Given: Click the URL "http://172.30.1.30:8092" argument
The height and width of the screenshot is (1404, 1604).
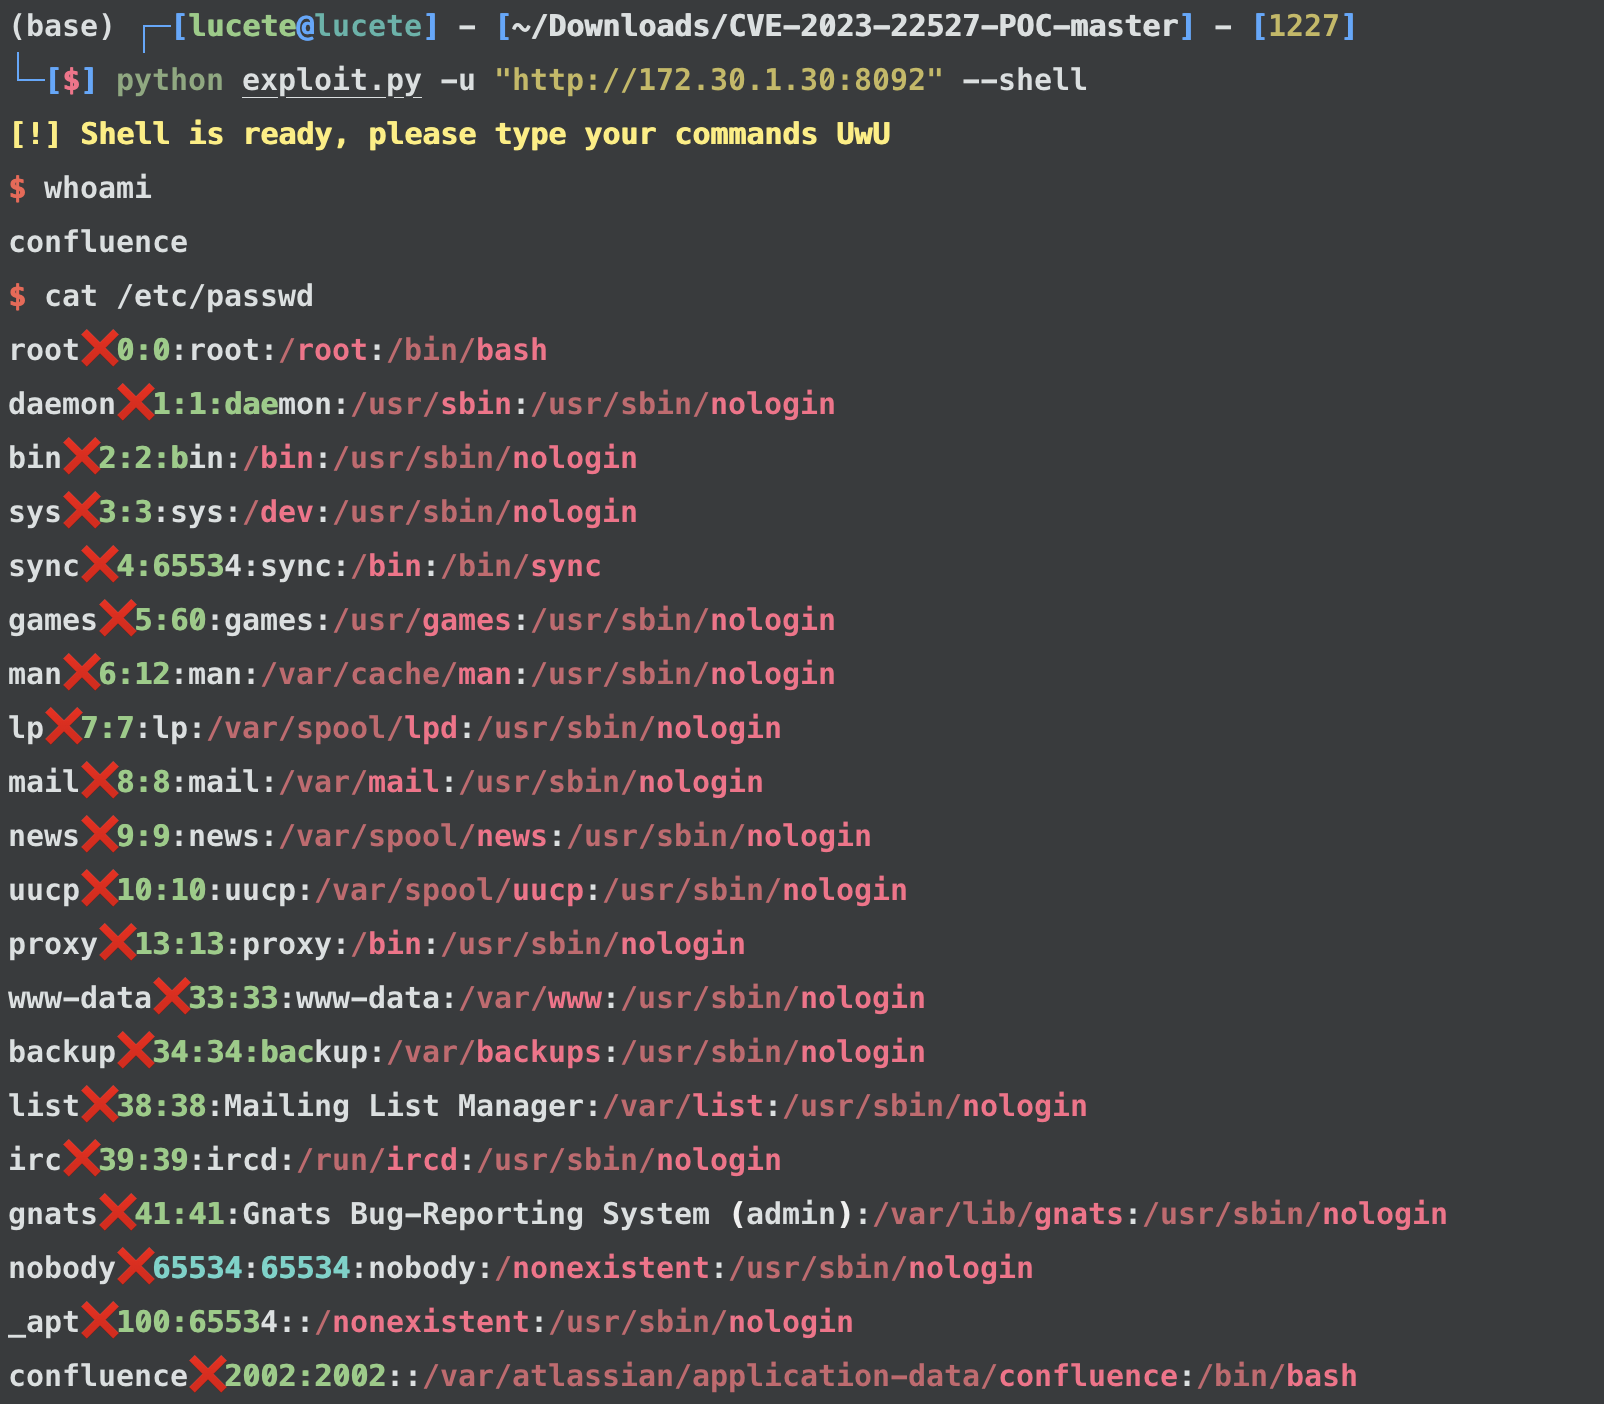Looking at the screenshot, I should (x=719, y=80).
